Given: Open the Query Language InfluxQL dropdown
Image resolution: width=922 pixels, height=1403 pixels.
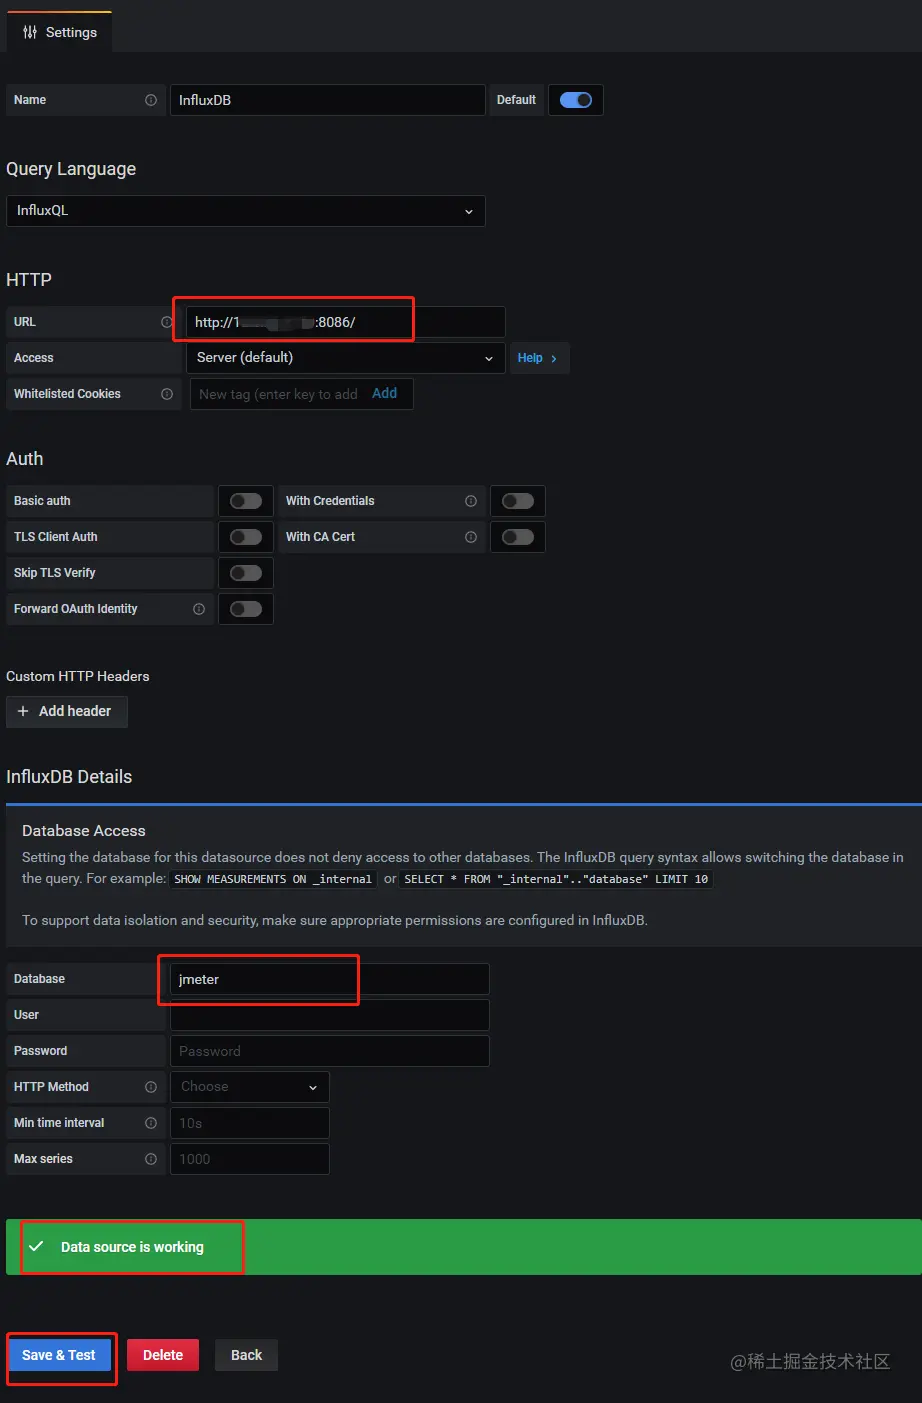Looking at the screenshot, I should click(246, 211).
